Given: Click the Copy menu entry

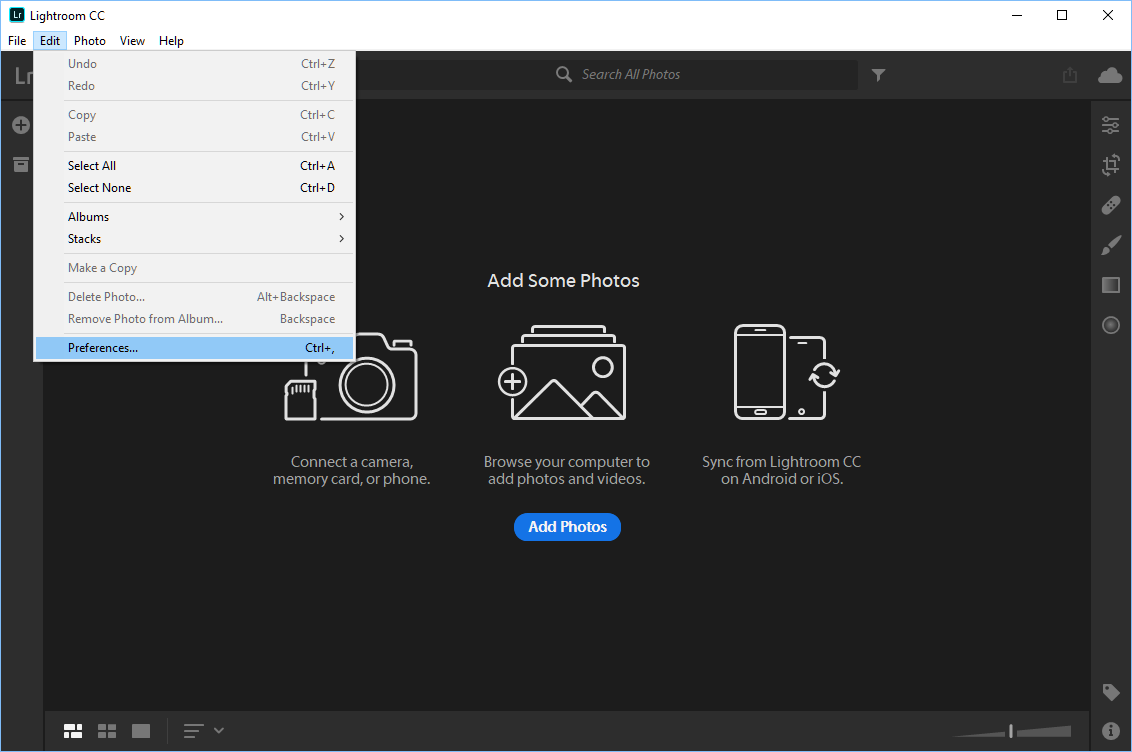Looking at the screenshot, I should click(195, 115).
